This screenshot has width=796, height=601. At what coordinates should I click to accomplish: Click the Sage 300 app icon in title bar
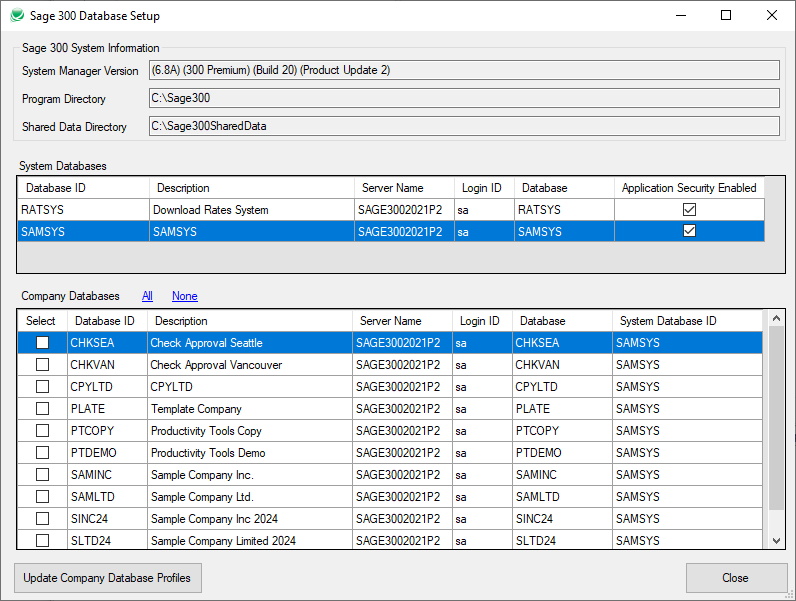click(x=17, y=15)
